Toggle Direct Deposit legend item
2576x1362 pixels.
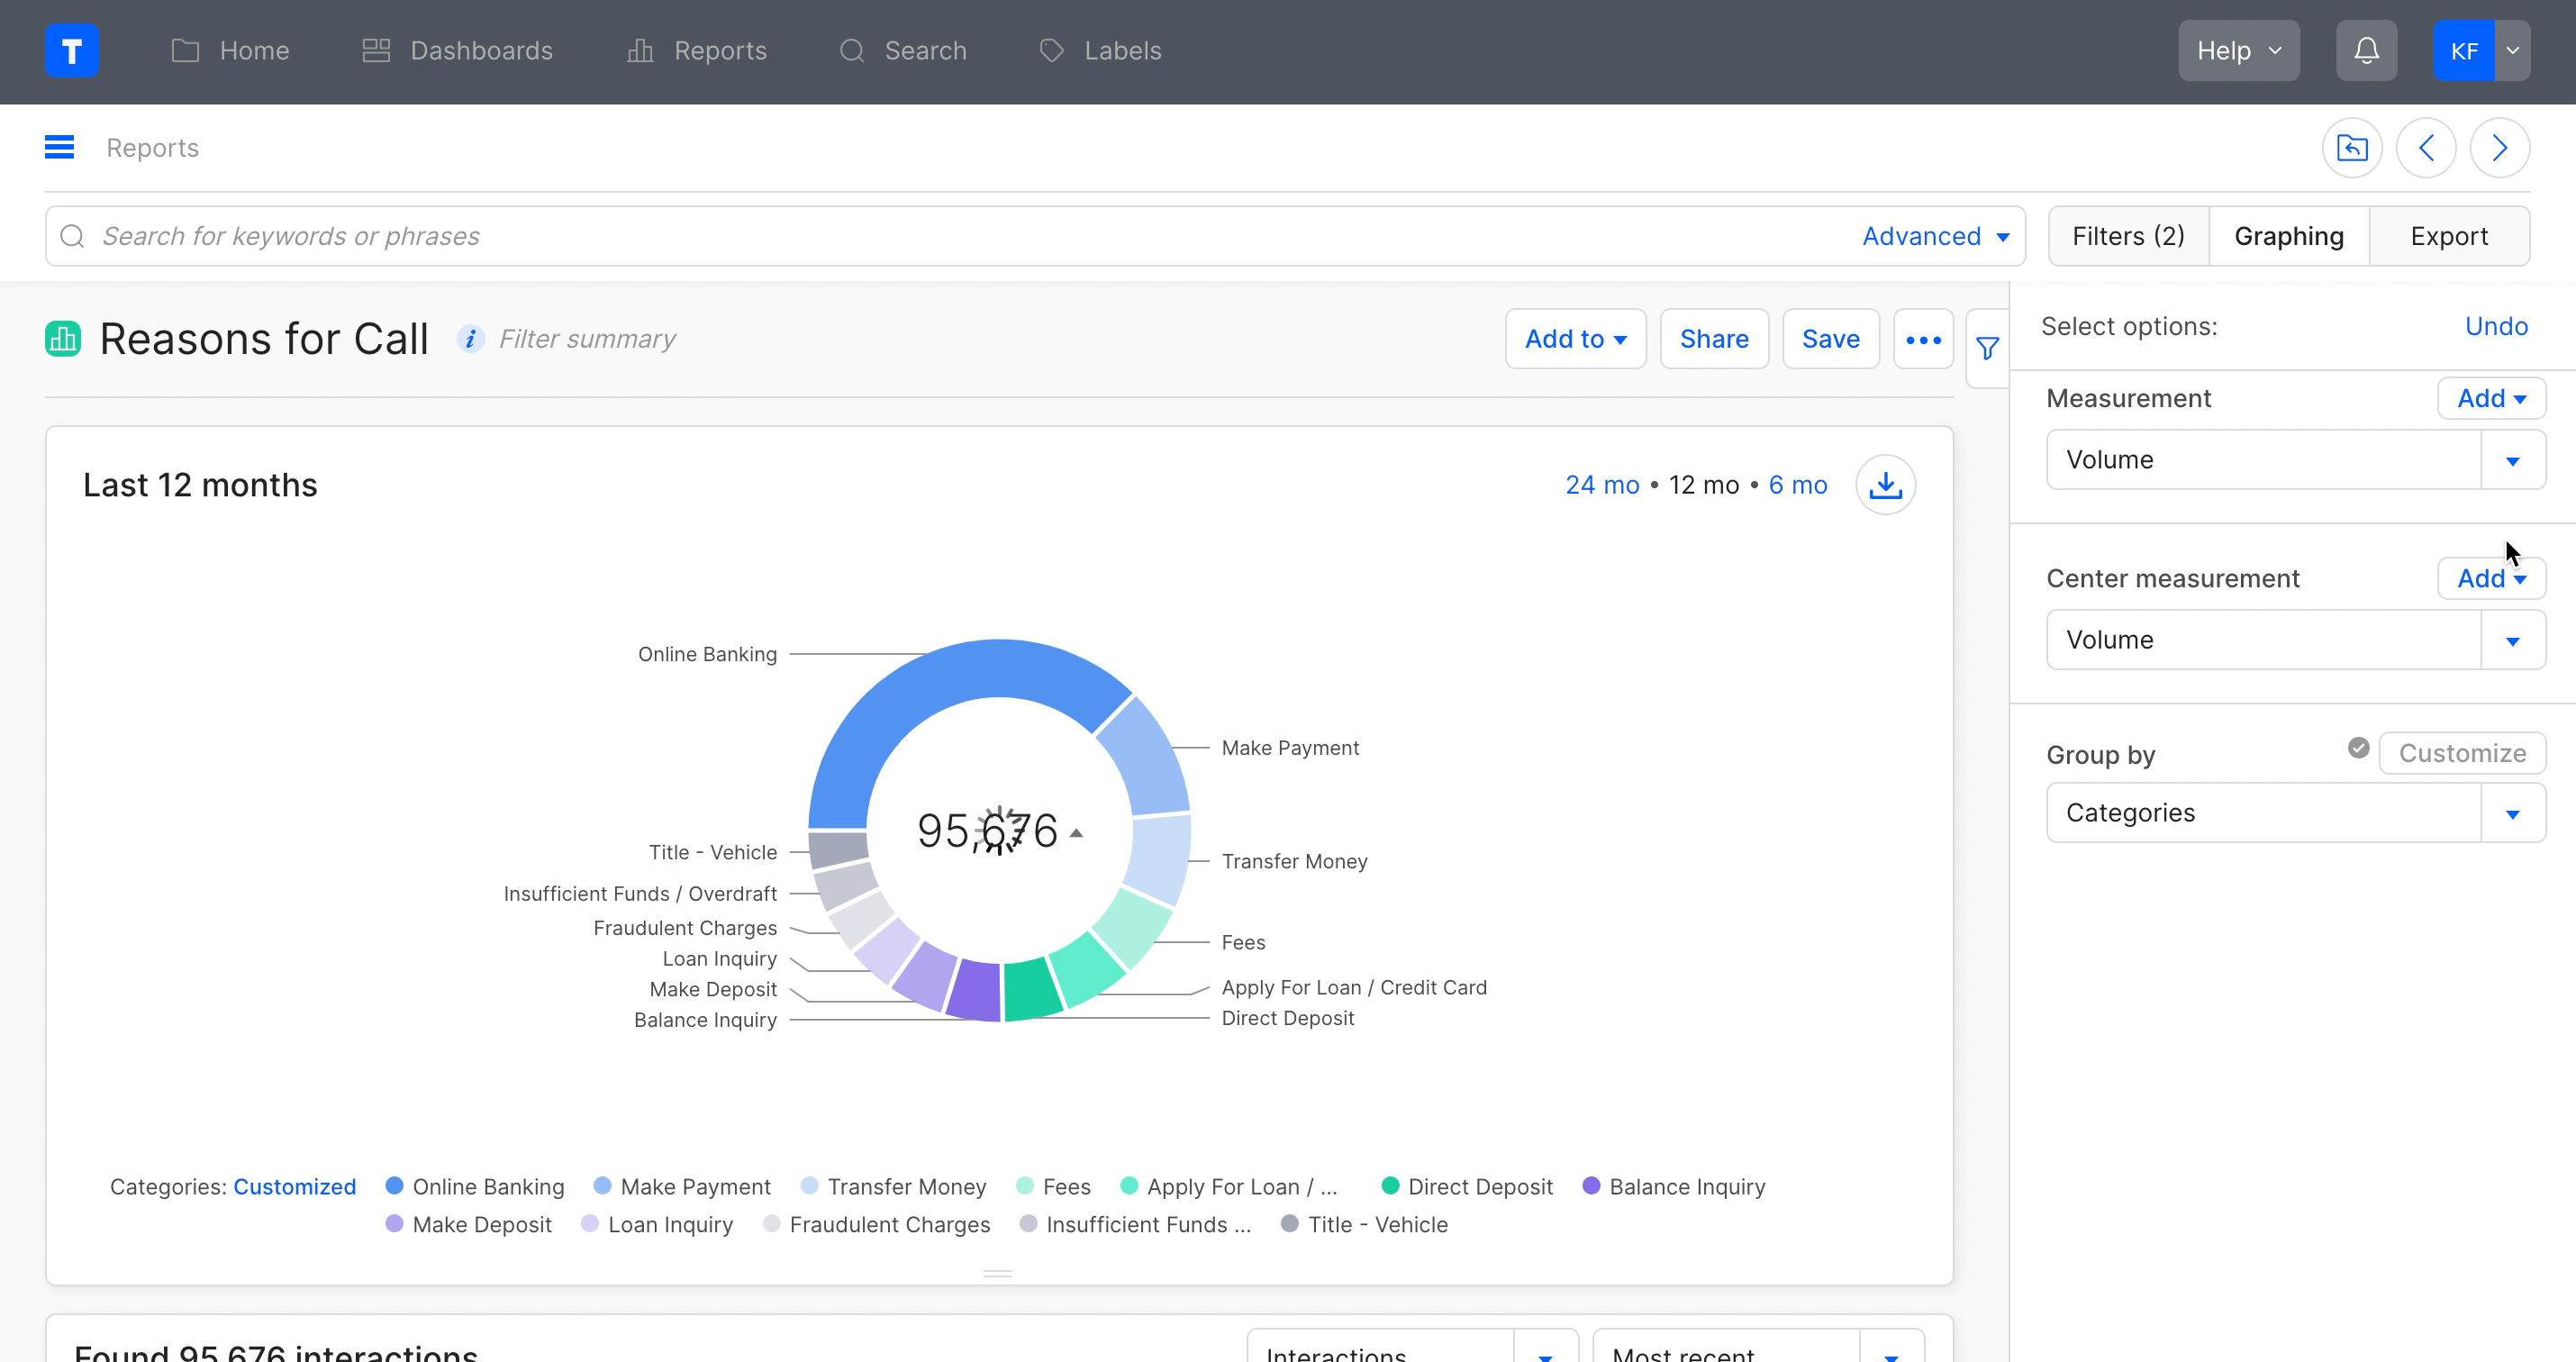(x=1479, y=1187)
